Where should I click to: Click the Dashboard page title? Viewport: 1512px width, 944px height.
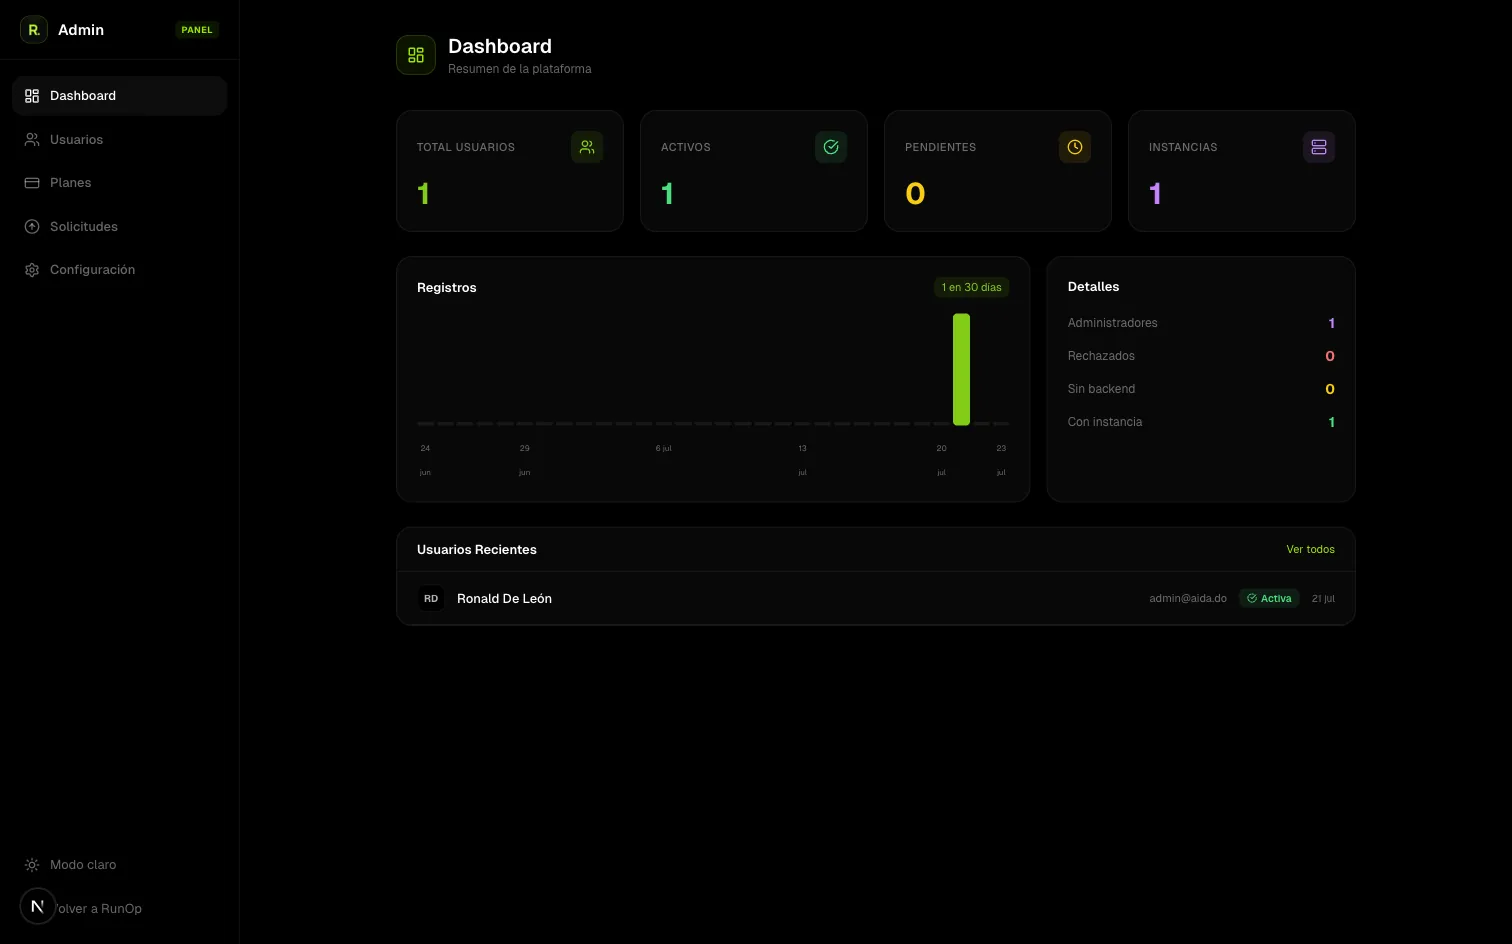500,46
